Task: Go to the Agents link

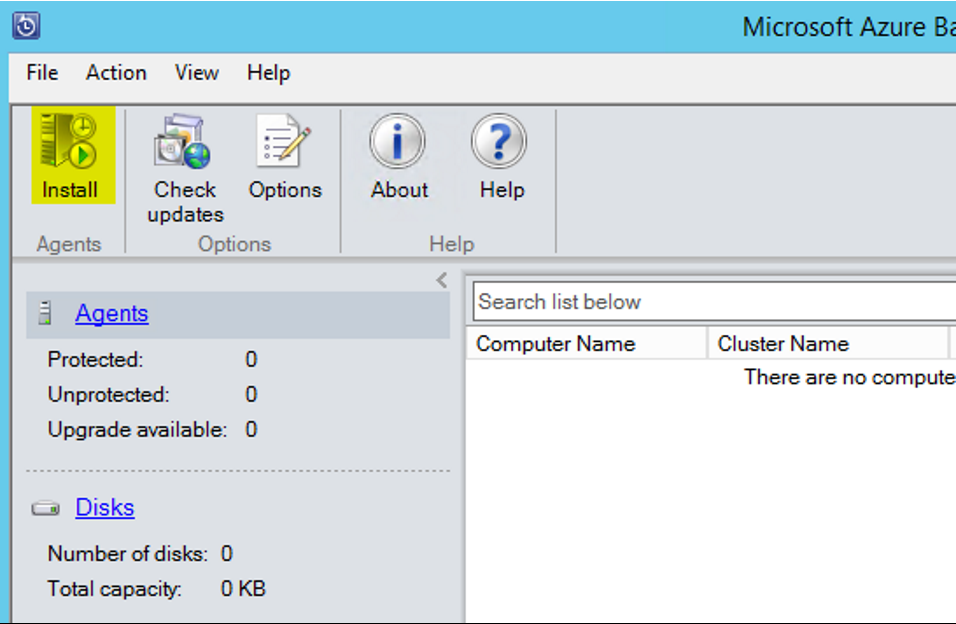Action: point(112,314)
